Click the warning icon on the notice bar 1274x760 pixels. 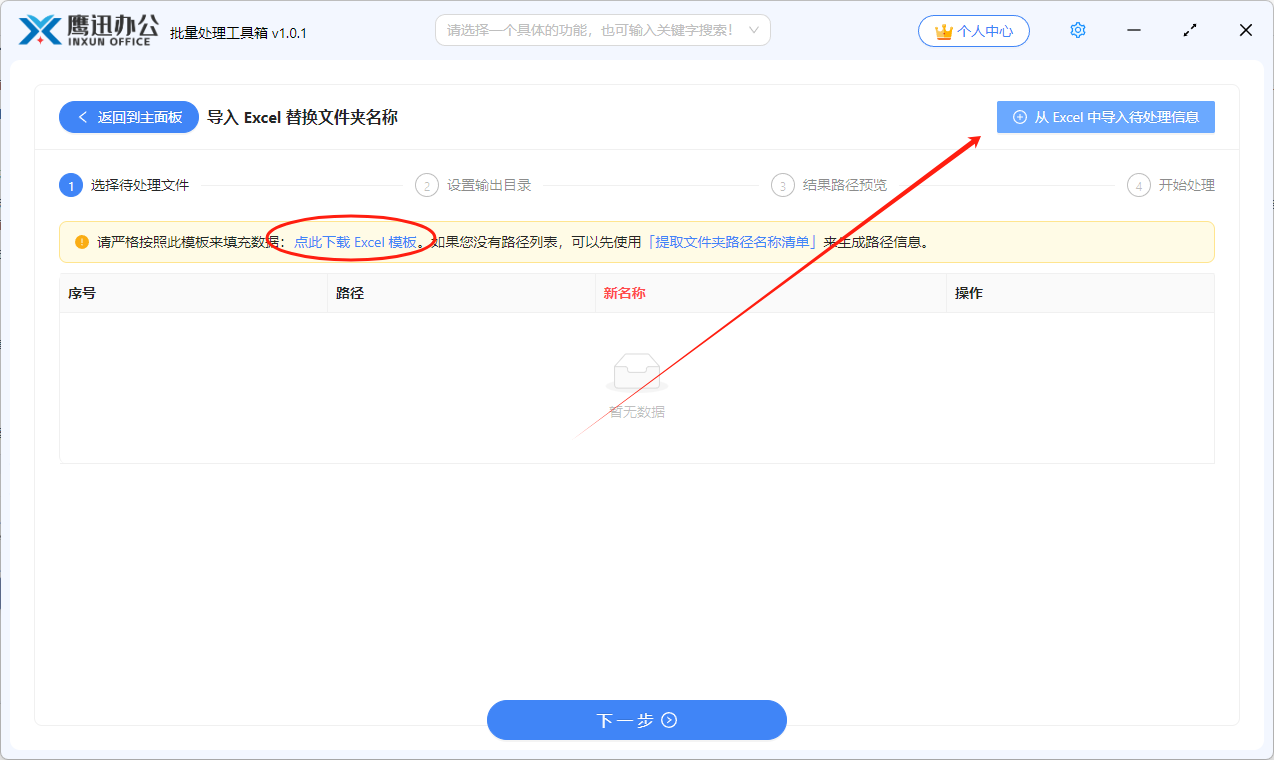coord(81,241)
